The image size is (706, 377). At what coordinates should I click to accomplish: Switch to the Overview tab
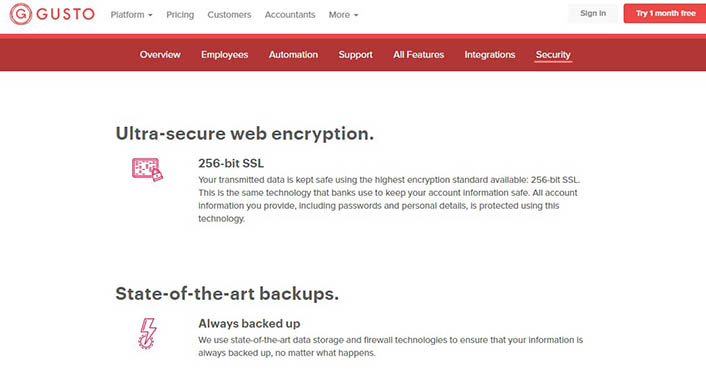160,55
